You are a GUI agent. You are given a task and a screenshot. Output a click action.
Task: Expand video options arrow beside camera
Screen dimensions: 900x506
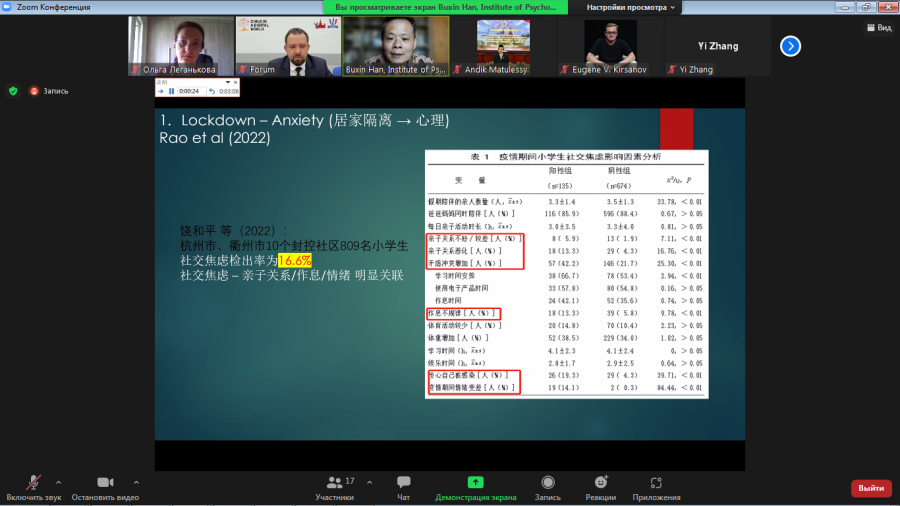tap(136, 482)
